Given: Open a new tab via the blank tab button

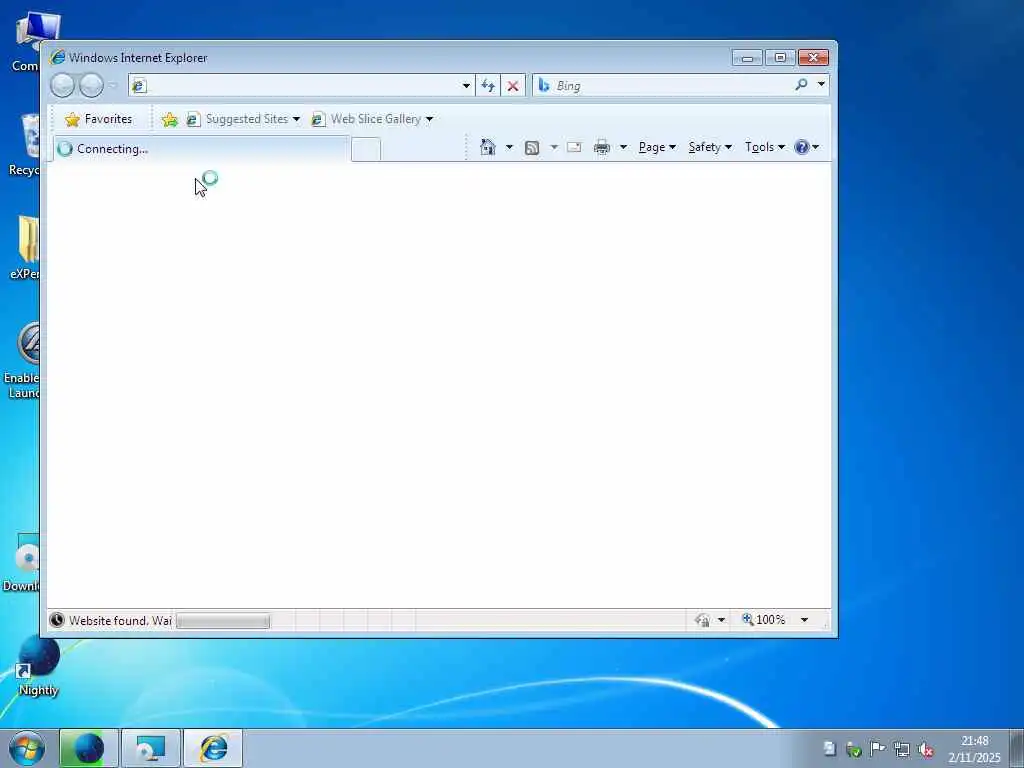Looking at the screenshot, I should [366, 150].
